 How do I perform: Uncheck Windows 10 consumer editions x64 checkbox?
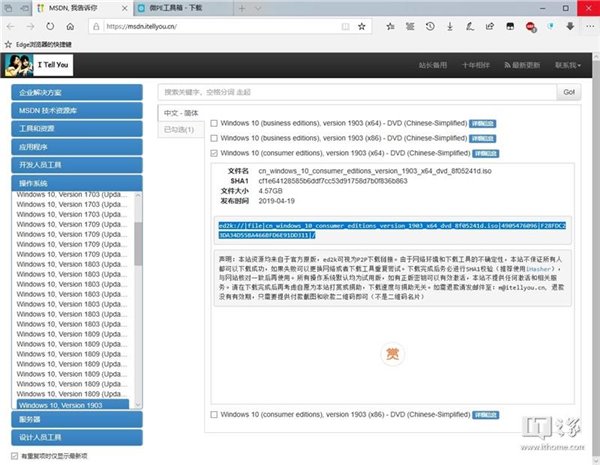214,153
